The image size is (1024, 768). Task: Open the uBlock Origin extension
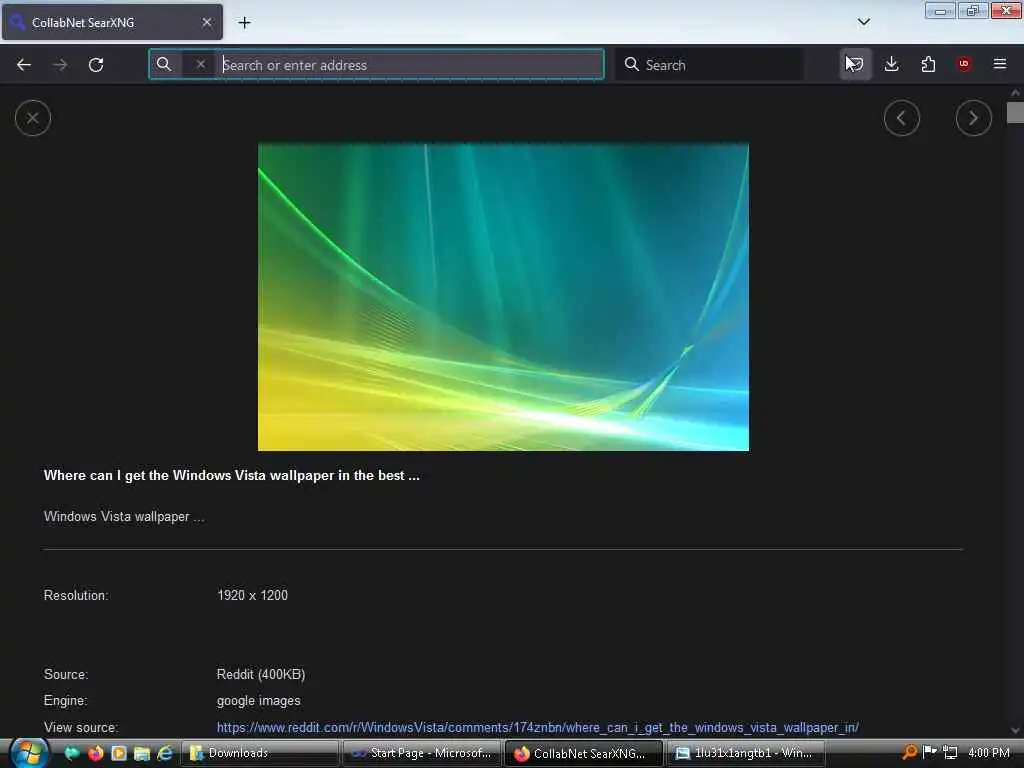pyautogui.click(x=963, y=64)
